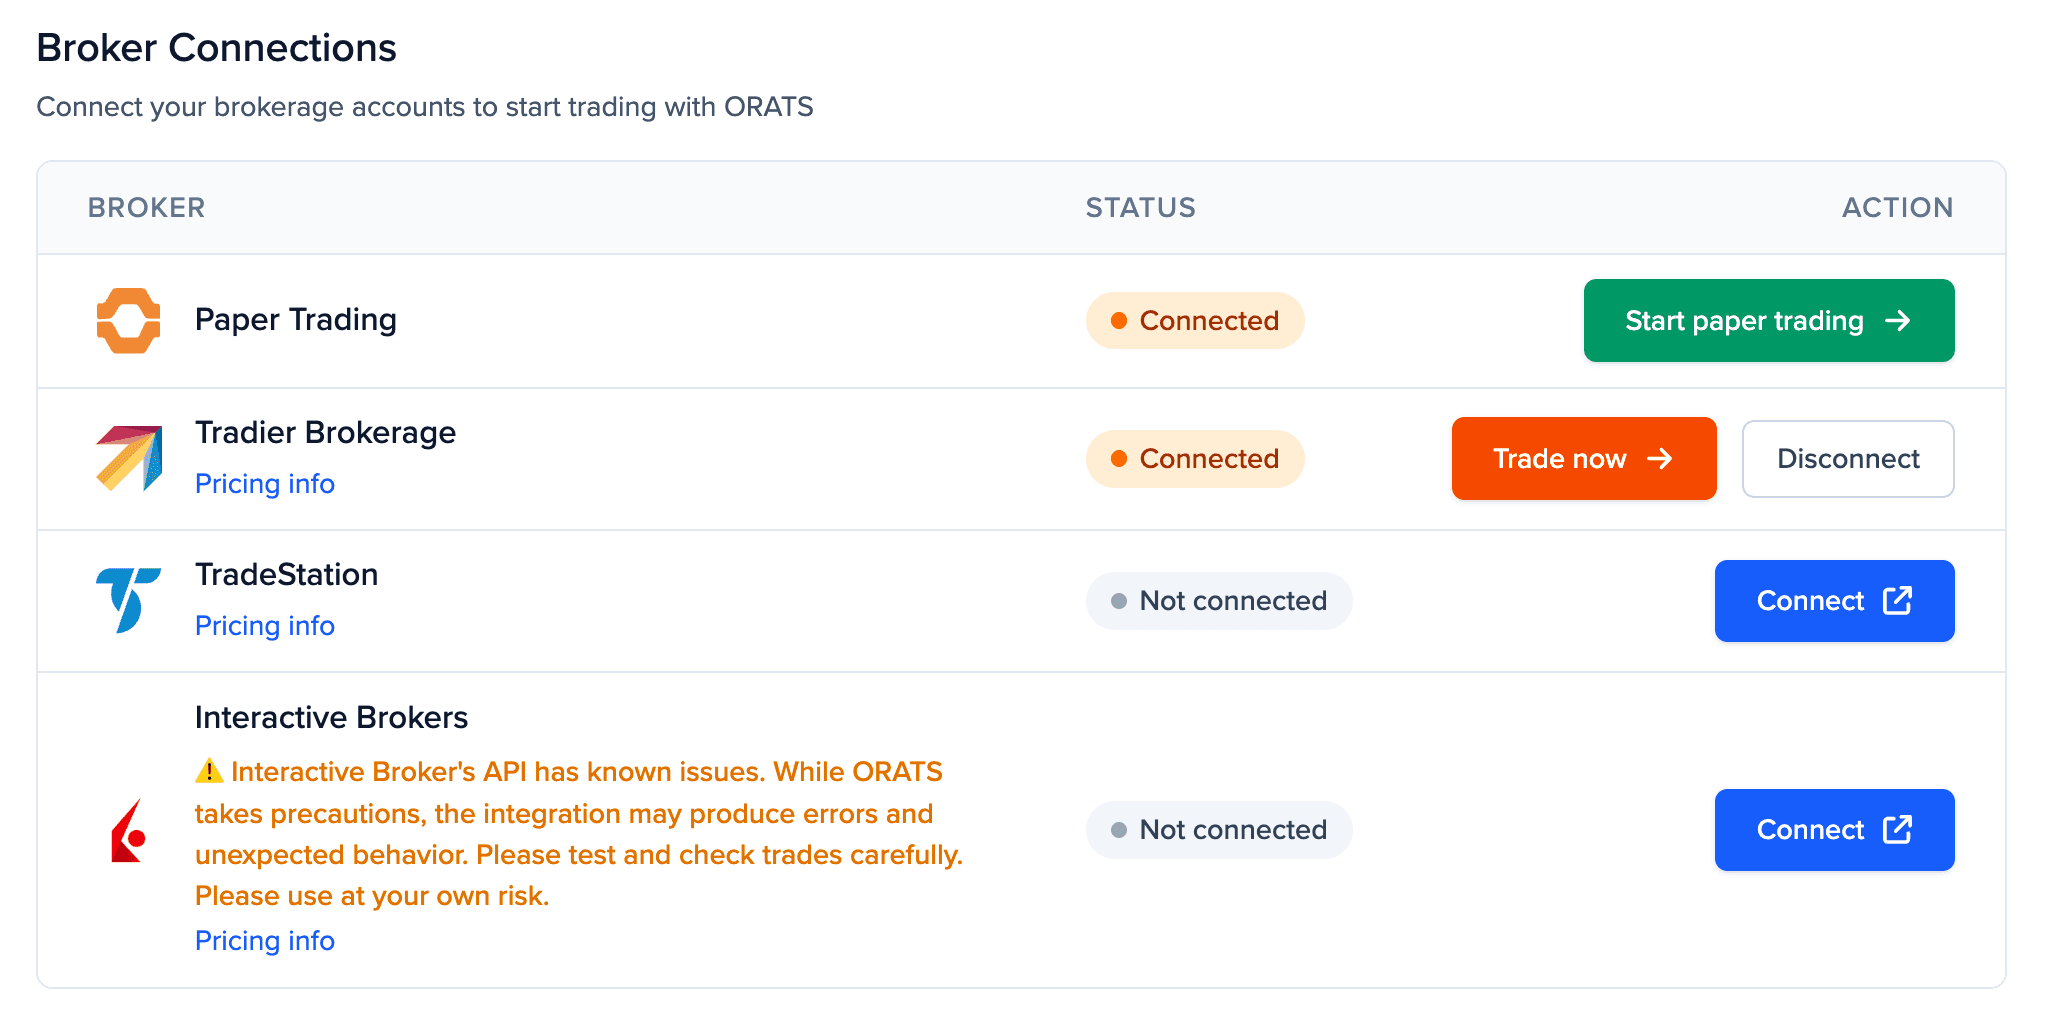Open Pricing info link under Interactive Brokers
Image resolution: width=2048 pixels, height=1018 pixels.
click(264, 941)
